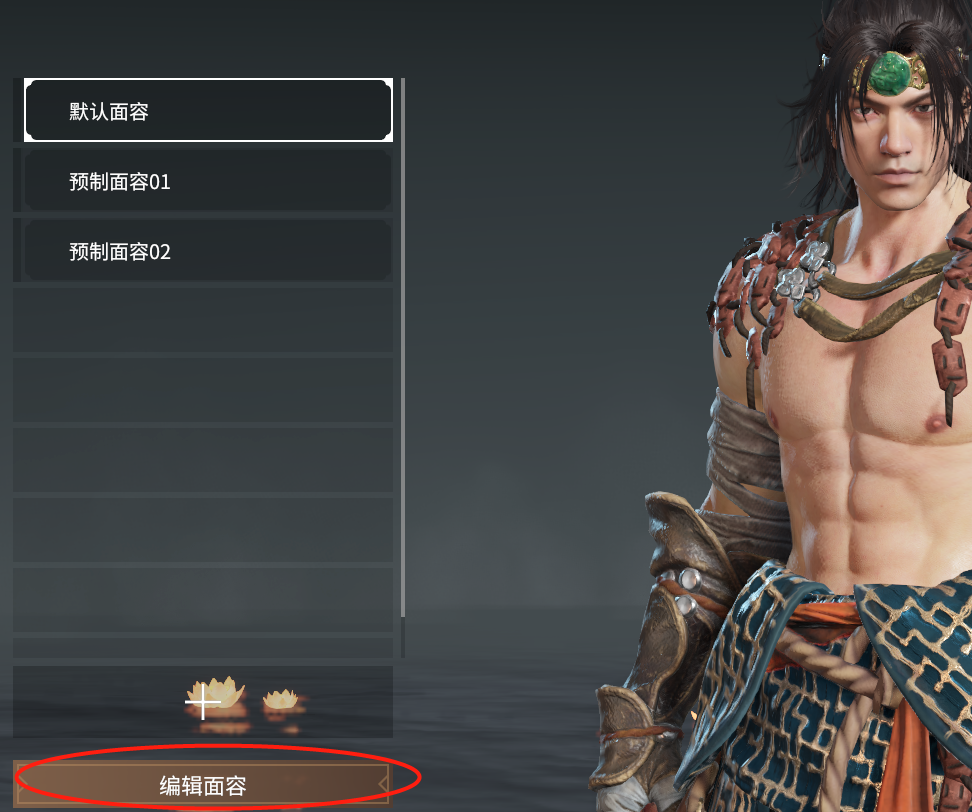Click the large lotus lantern behind plus
This screenshot has width=972, height=812.
click(x=217, y=691)
